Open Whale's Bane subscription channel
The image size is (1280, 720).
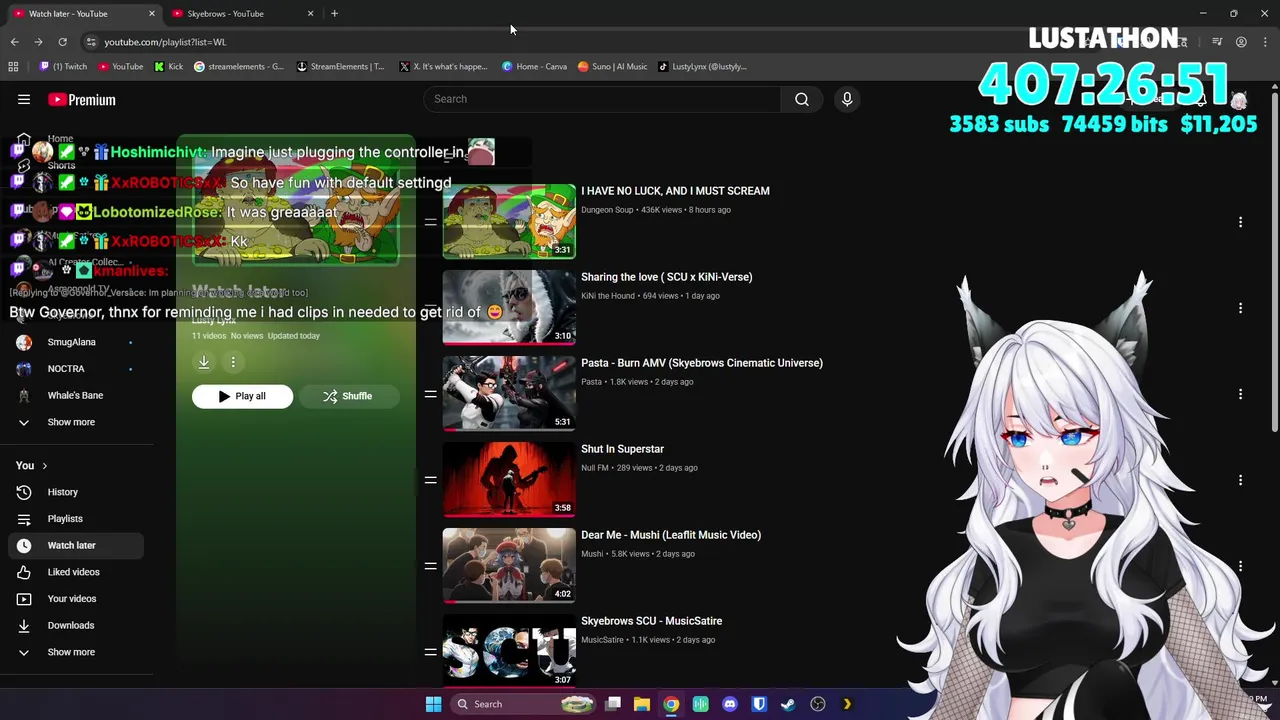click(x=75, y=396)
